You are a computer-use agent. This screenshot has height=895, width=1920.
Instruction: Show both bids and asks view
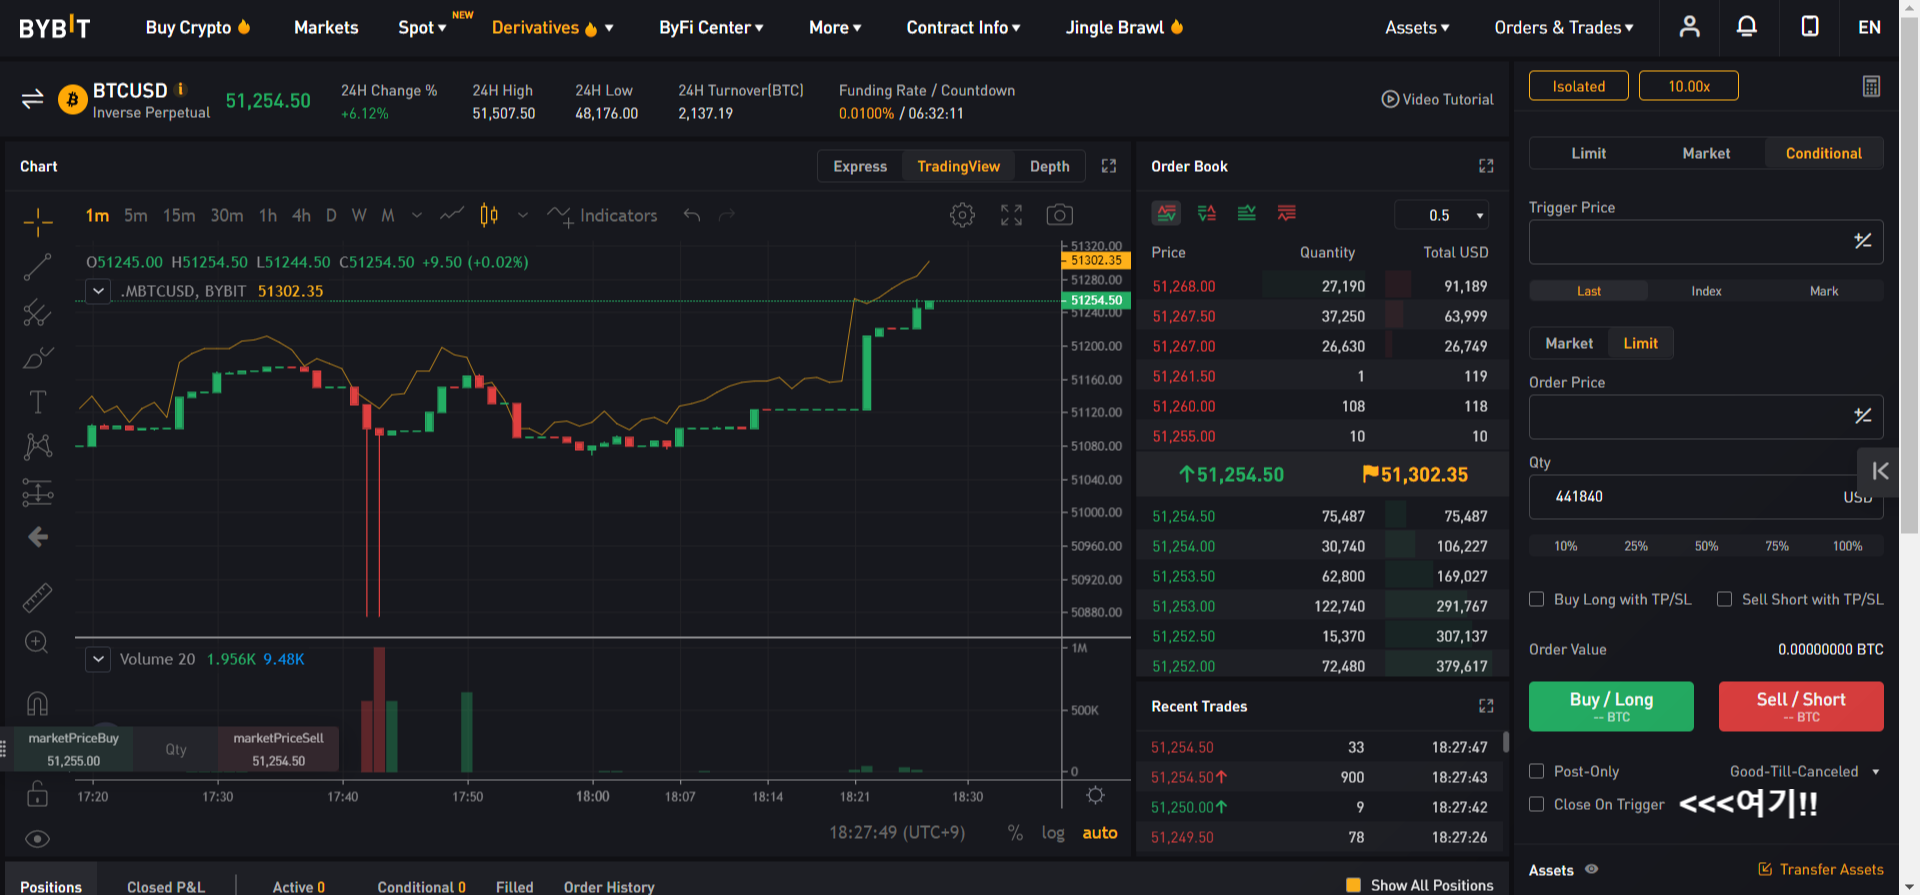[1166, 213]
